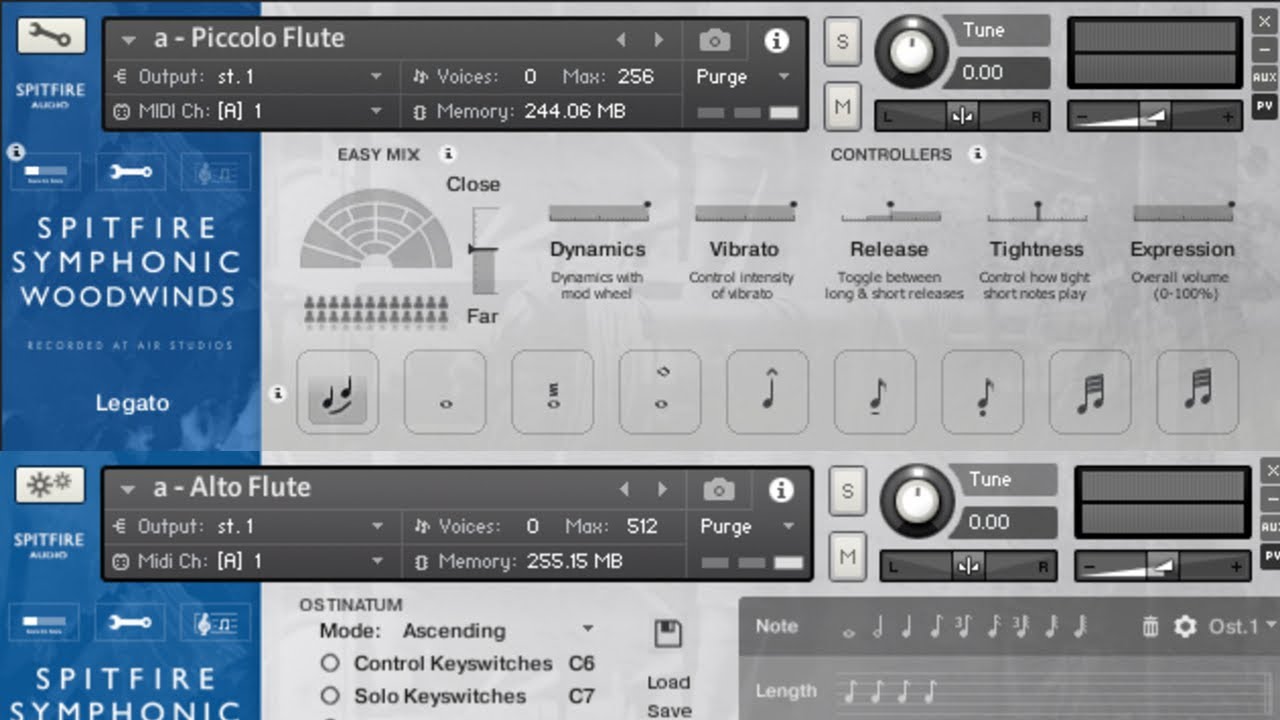Screen dimensions: 1280x720
Task: Open Alto Flute snapshot camera view
Action: (718, 490)
